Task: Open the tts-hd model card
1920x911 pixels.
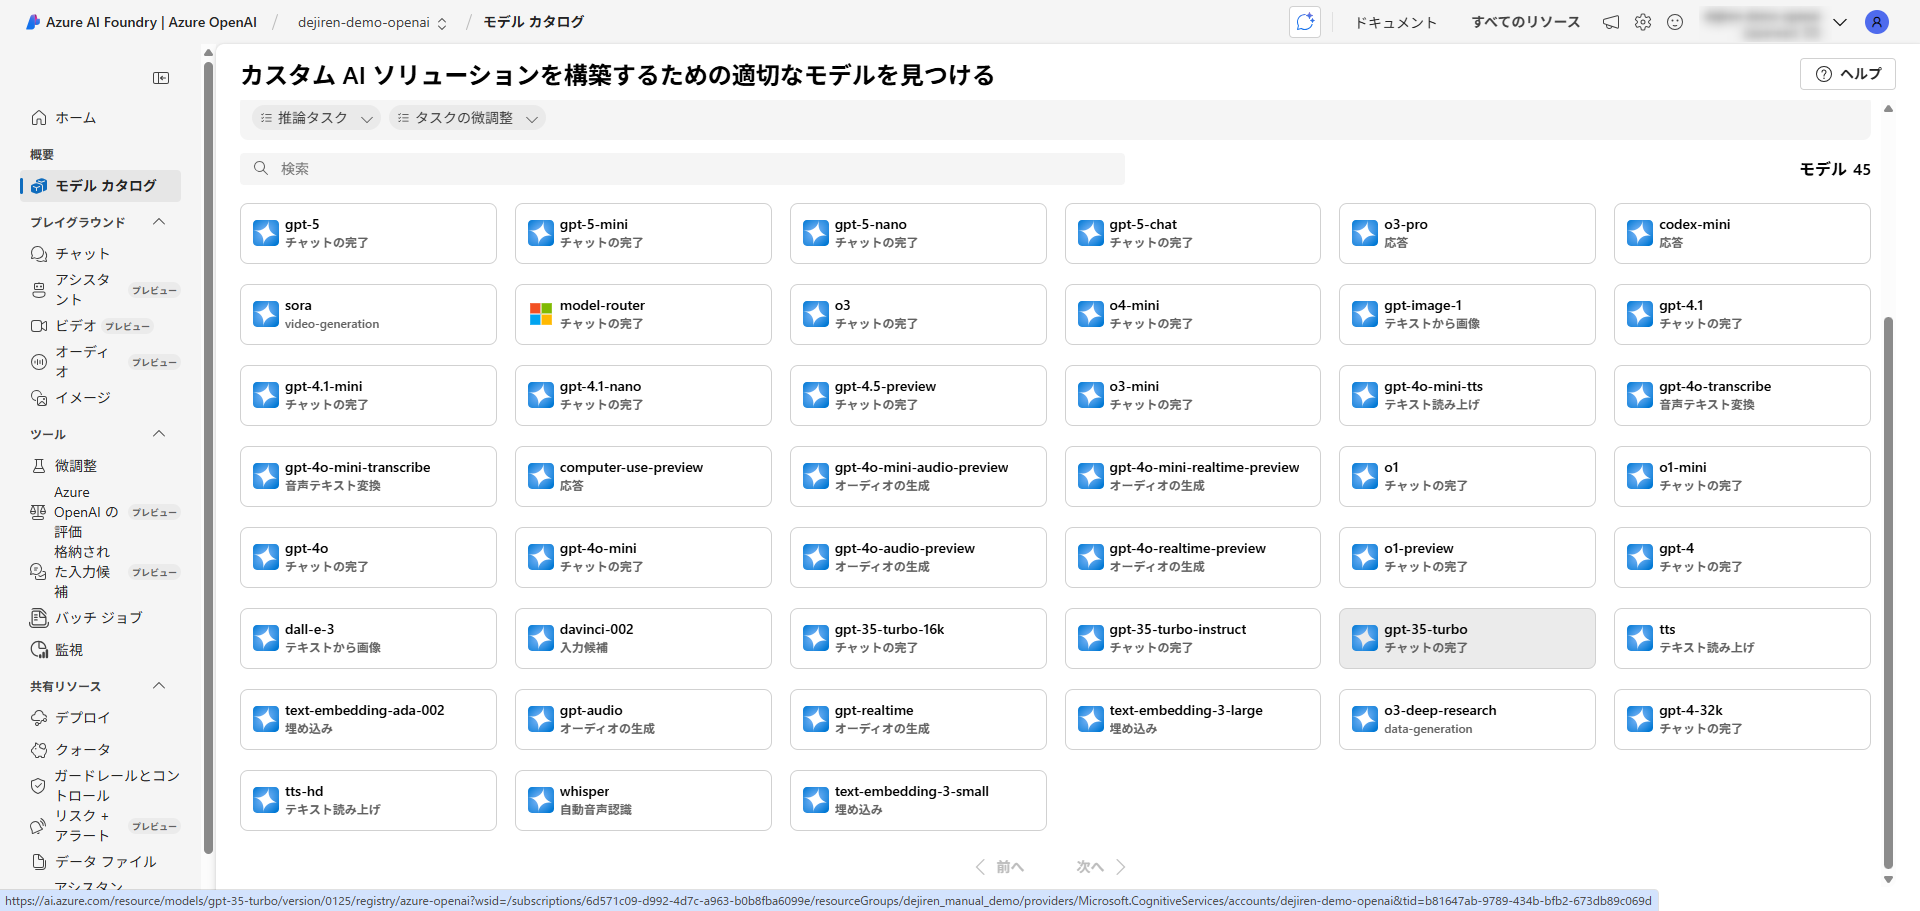Action: [368, 800]
